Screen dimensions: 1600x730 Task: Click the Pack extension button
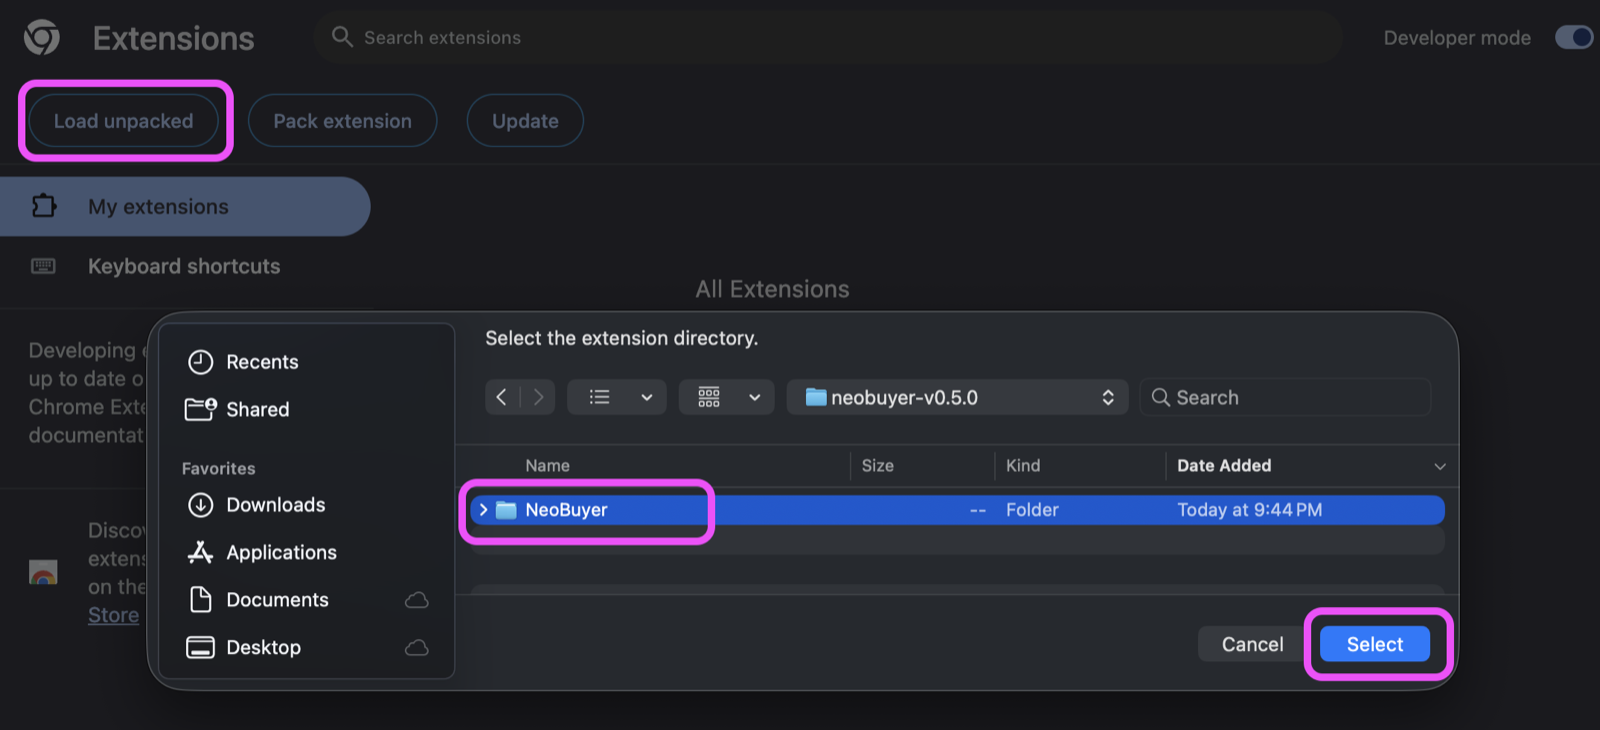coord(343,121)
